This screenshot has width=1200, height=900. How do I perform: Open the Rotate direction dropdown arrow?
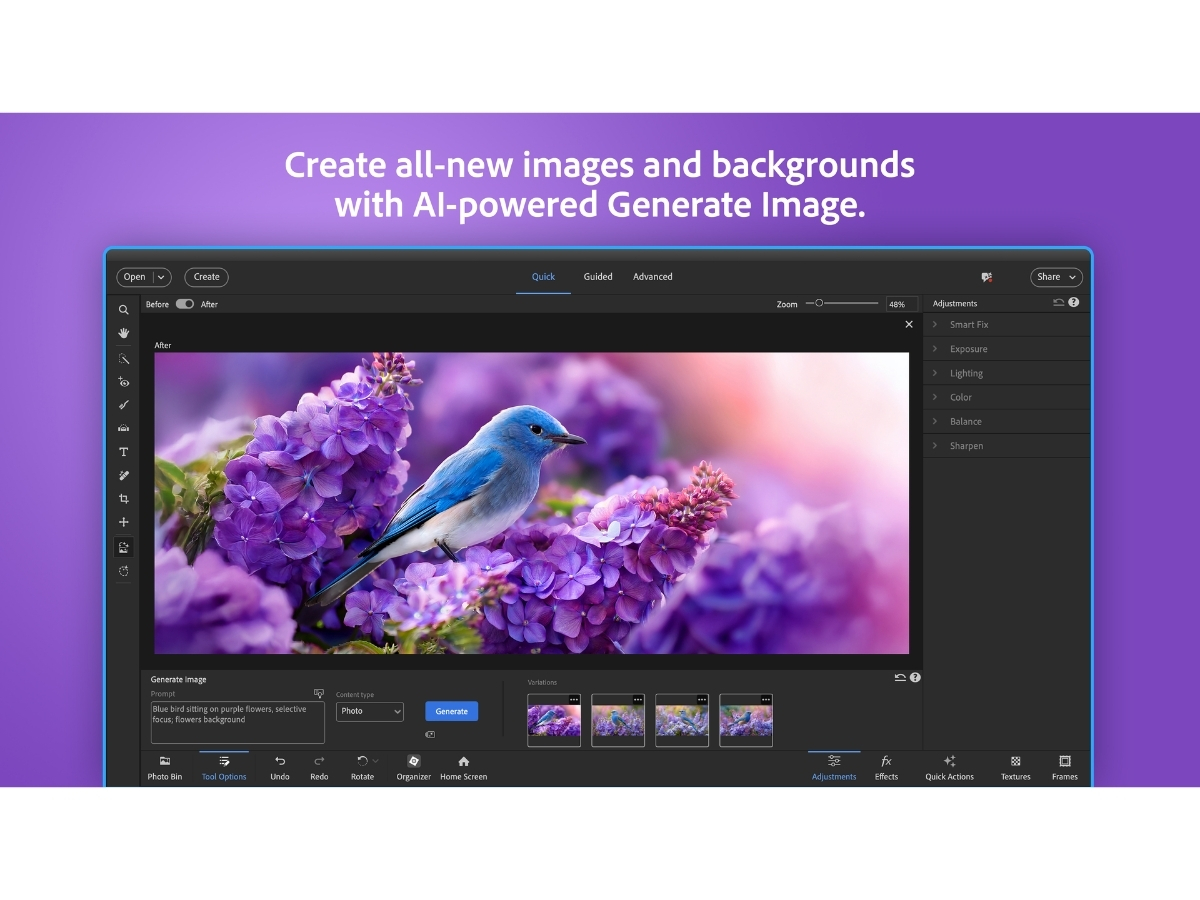pos(375,761)
